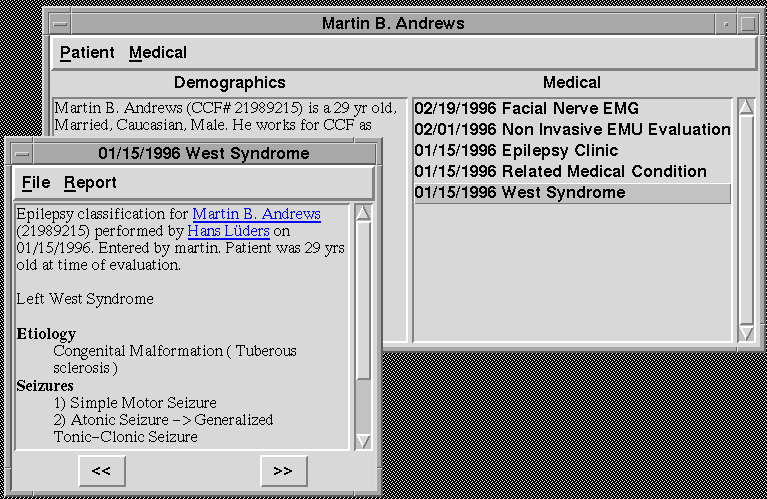Click the next record >> button
This screenshot has height=499, width=767.
pyautogui.click(x=283, y=469)
